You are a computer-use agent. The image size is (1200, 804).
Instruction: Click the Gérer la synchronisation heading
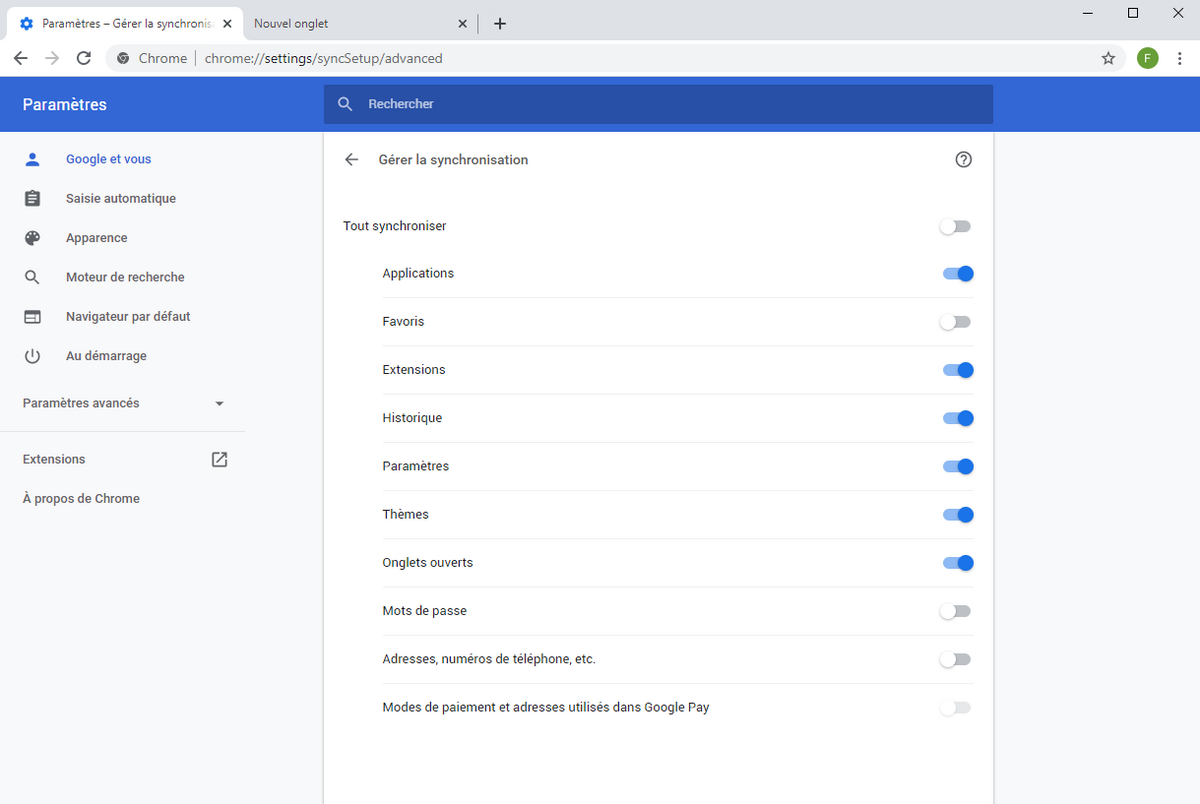(453, 160)
